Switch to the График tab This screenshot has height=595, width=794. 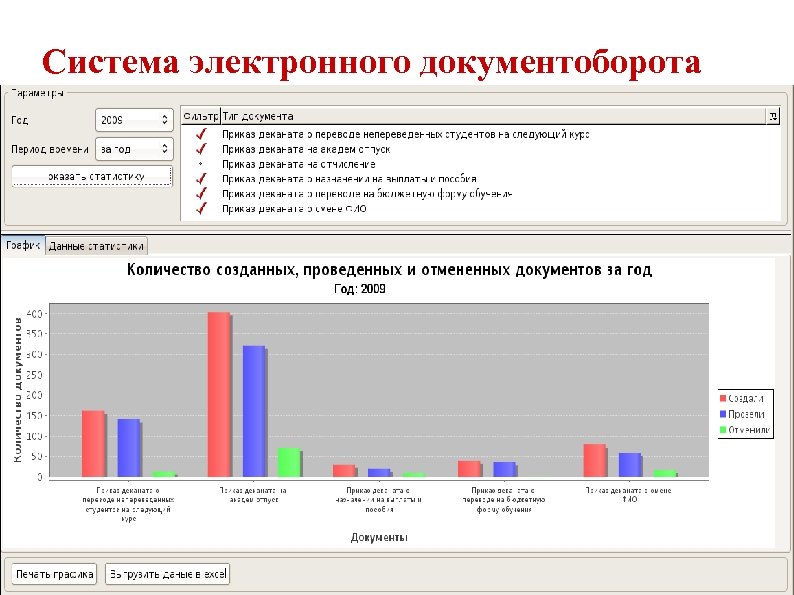click(x=23, y=245)
